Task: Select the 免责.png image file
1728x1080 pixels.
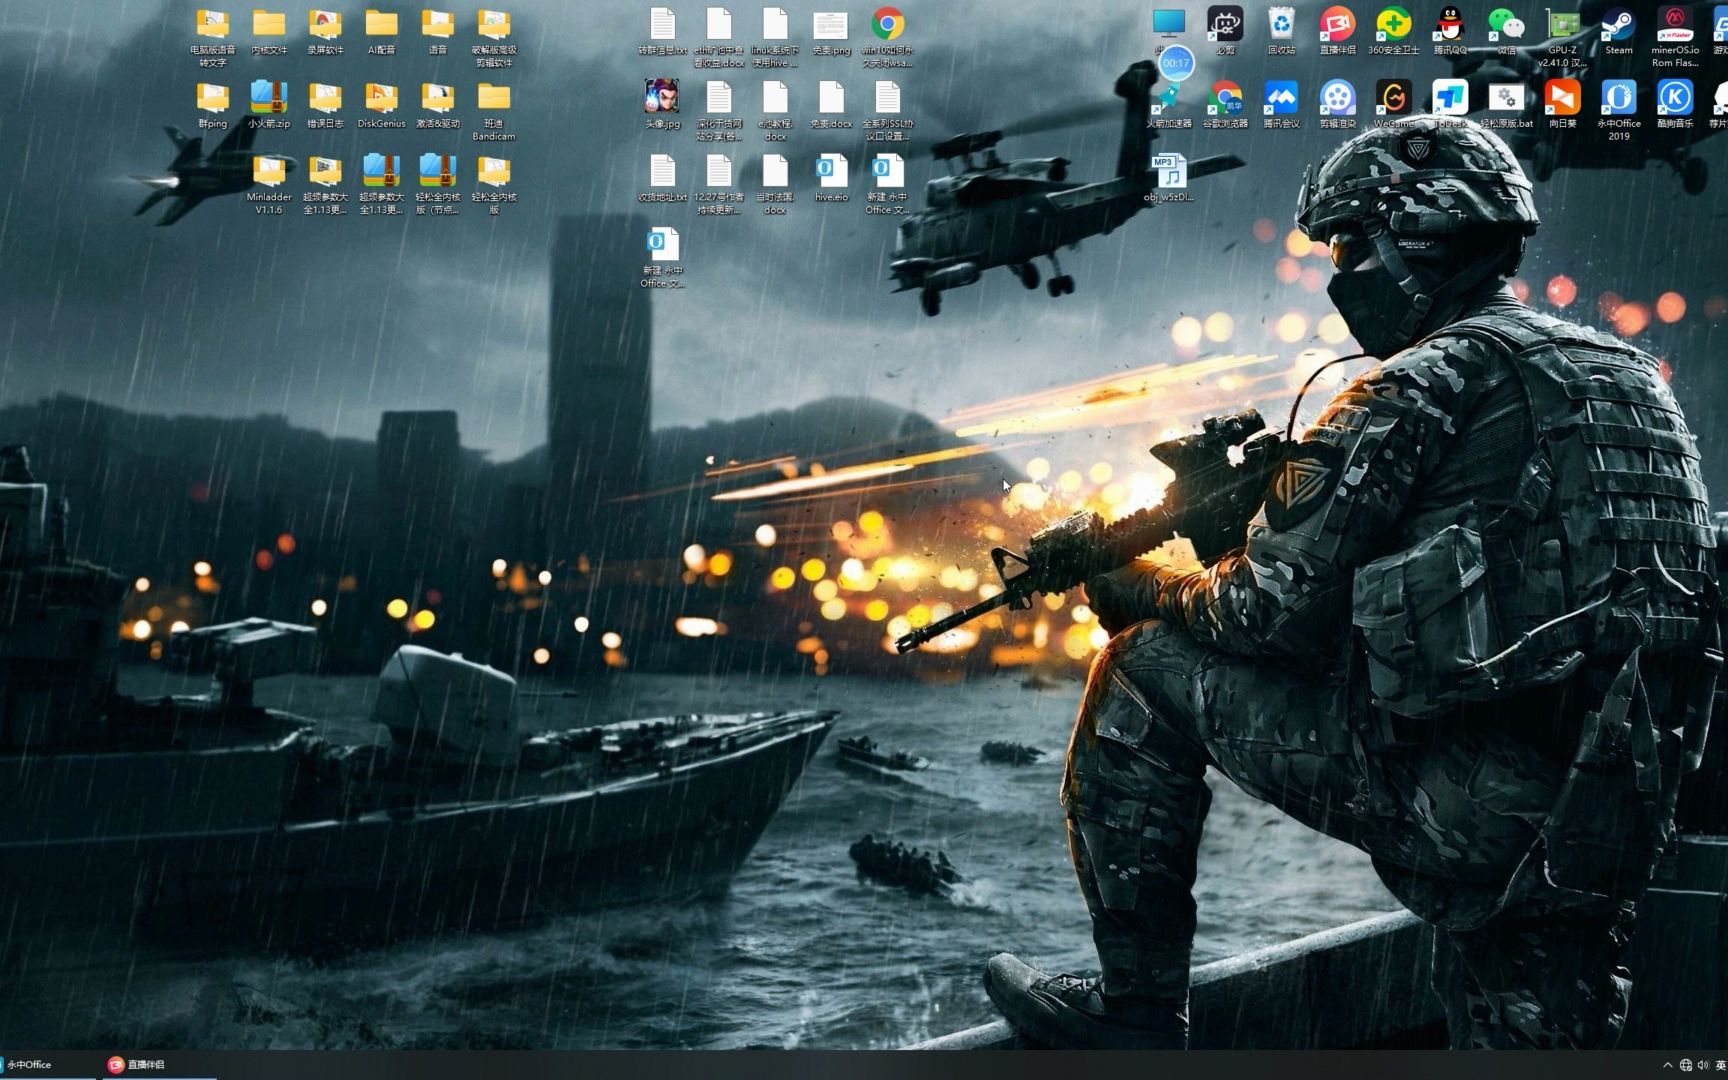Action: point(831,30)
